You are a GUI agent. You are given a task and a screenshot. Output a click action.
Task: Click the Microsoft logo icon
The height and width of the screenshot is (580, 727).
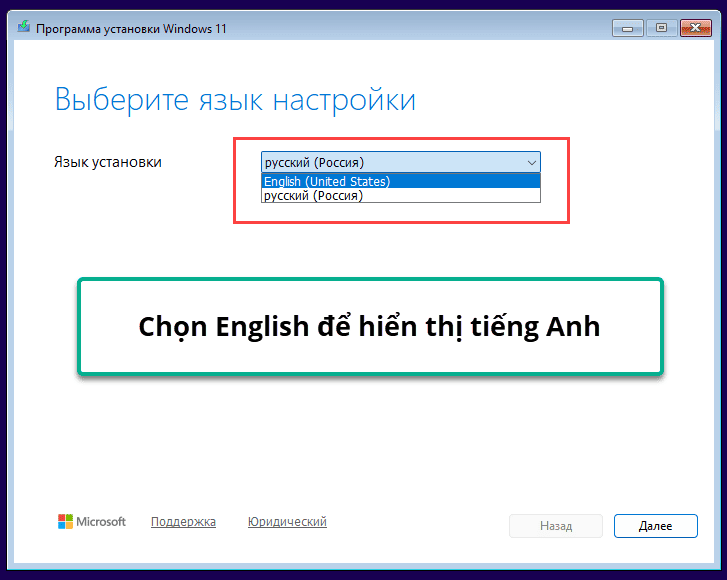point(65,522)
